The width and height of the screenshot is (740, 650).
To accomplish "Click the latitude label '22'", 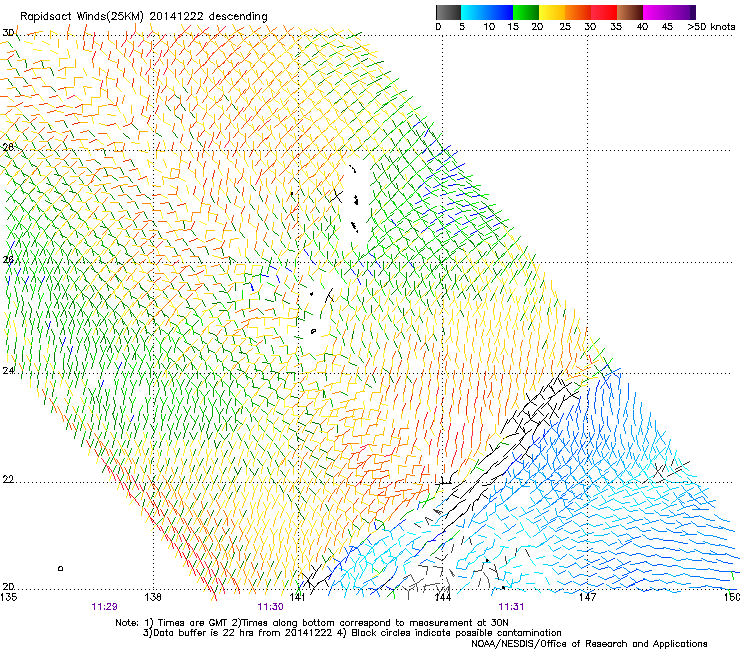I will (8, 480).
